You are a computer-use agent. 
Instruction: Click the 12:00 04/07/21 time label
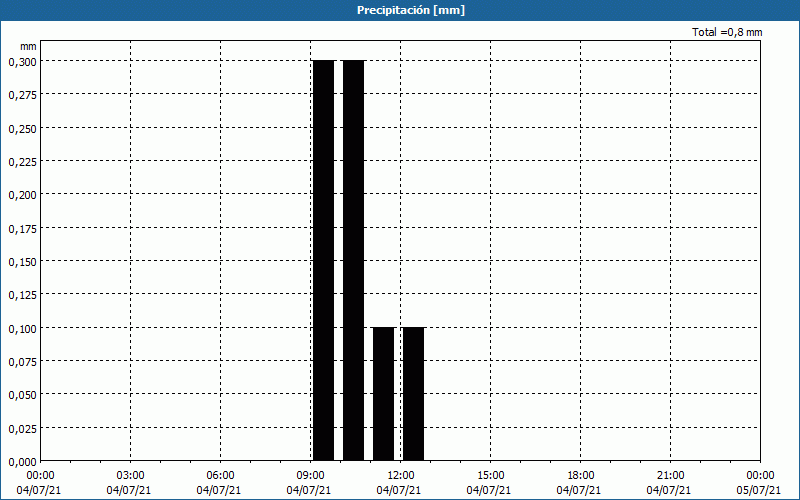pos(399,483)
